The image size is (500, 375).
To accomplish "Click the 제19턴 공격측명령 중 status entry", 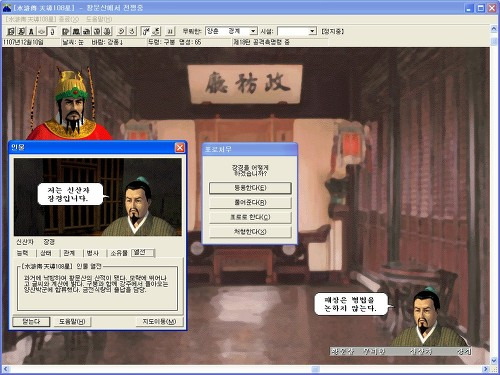I will [x=261, y=42].
